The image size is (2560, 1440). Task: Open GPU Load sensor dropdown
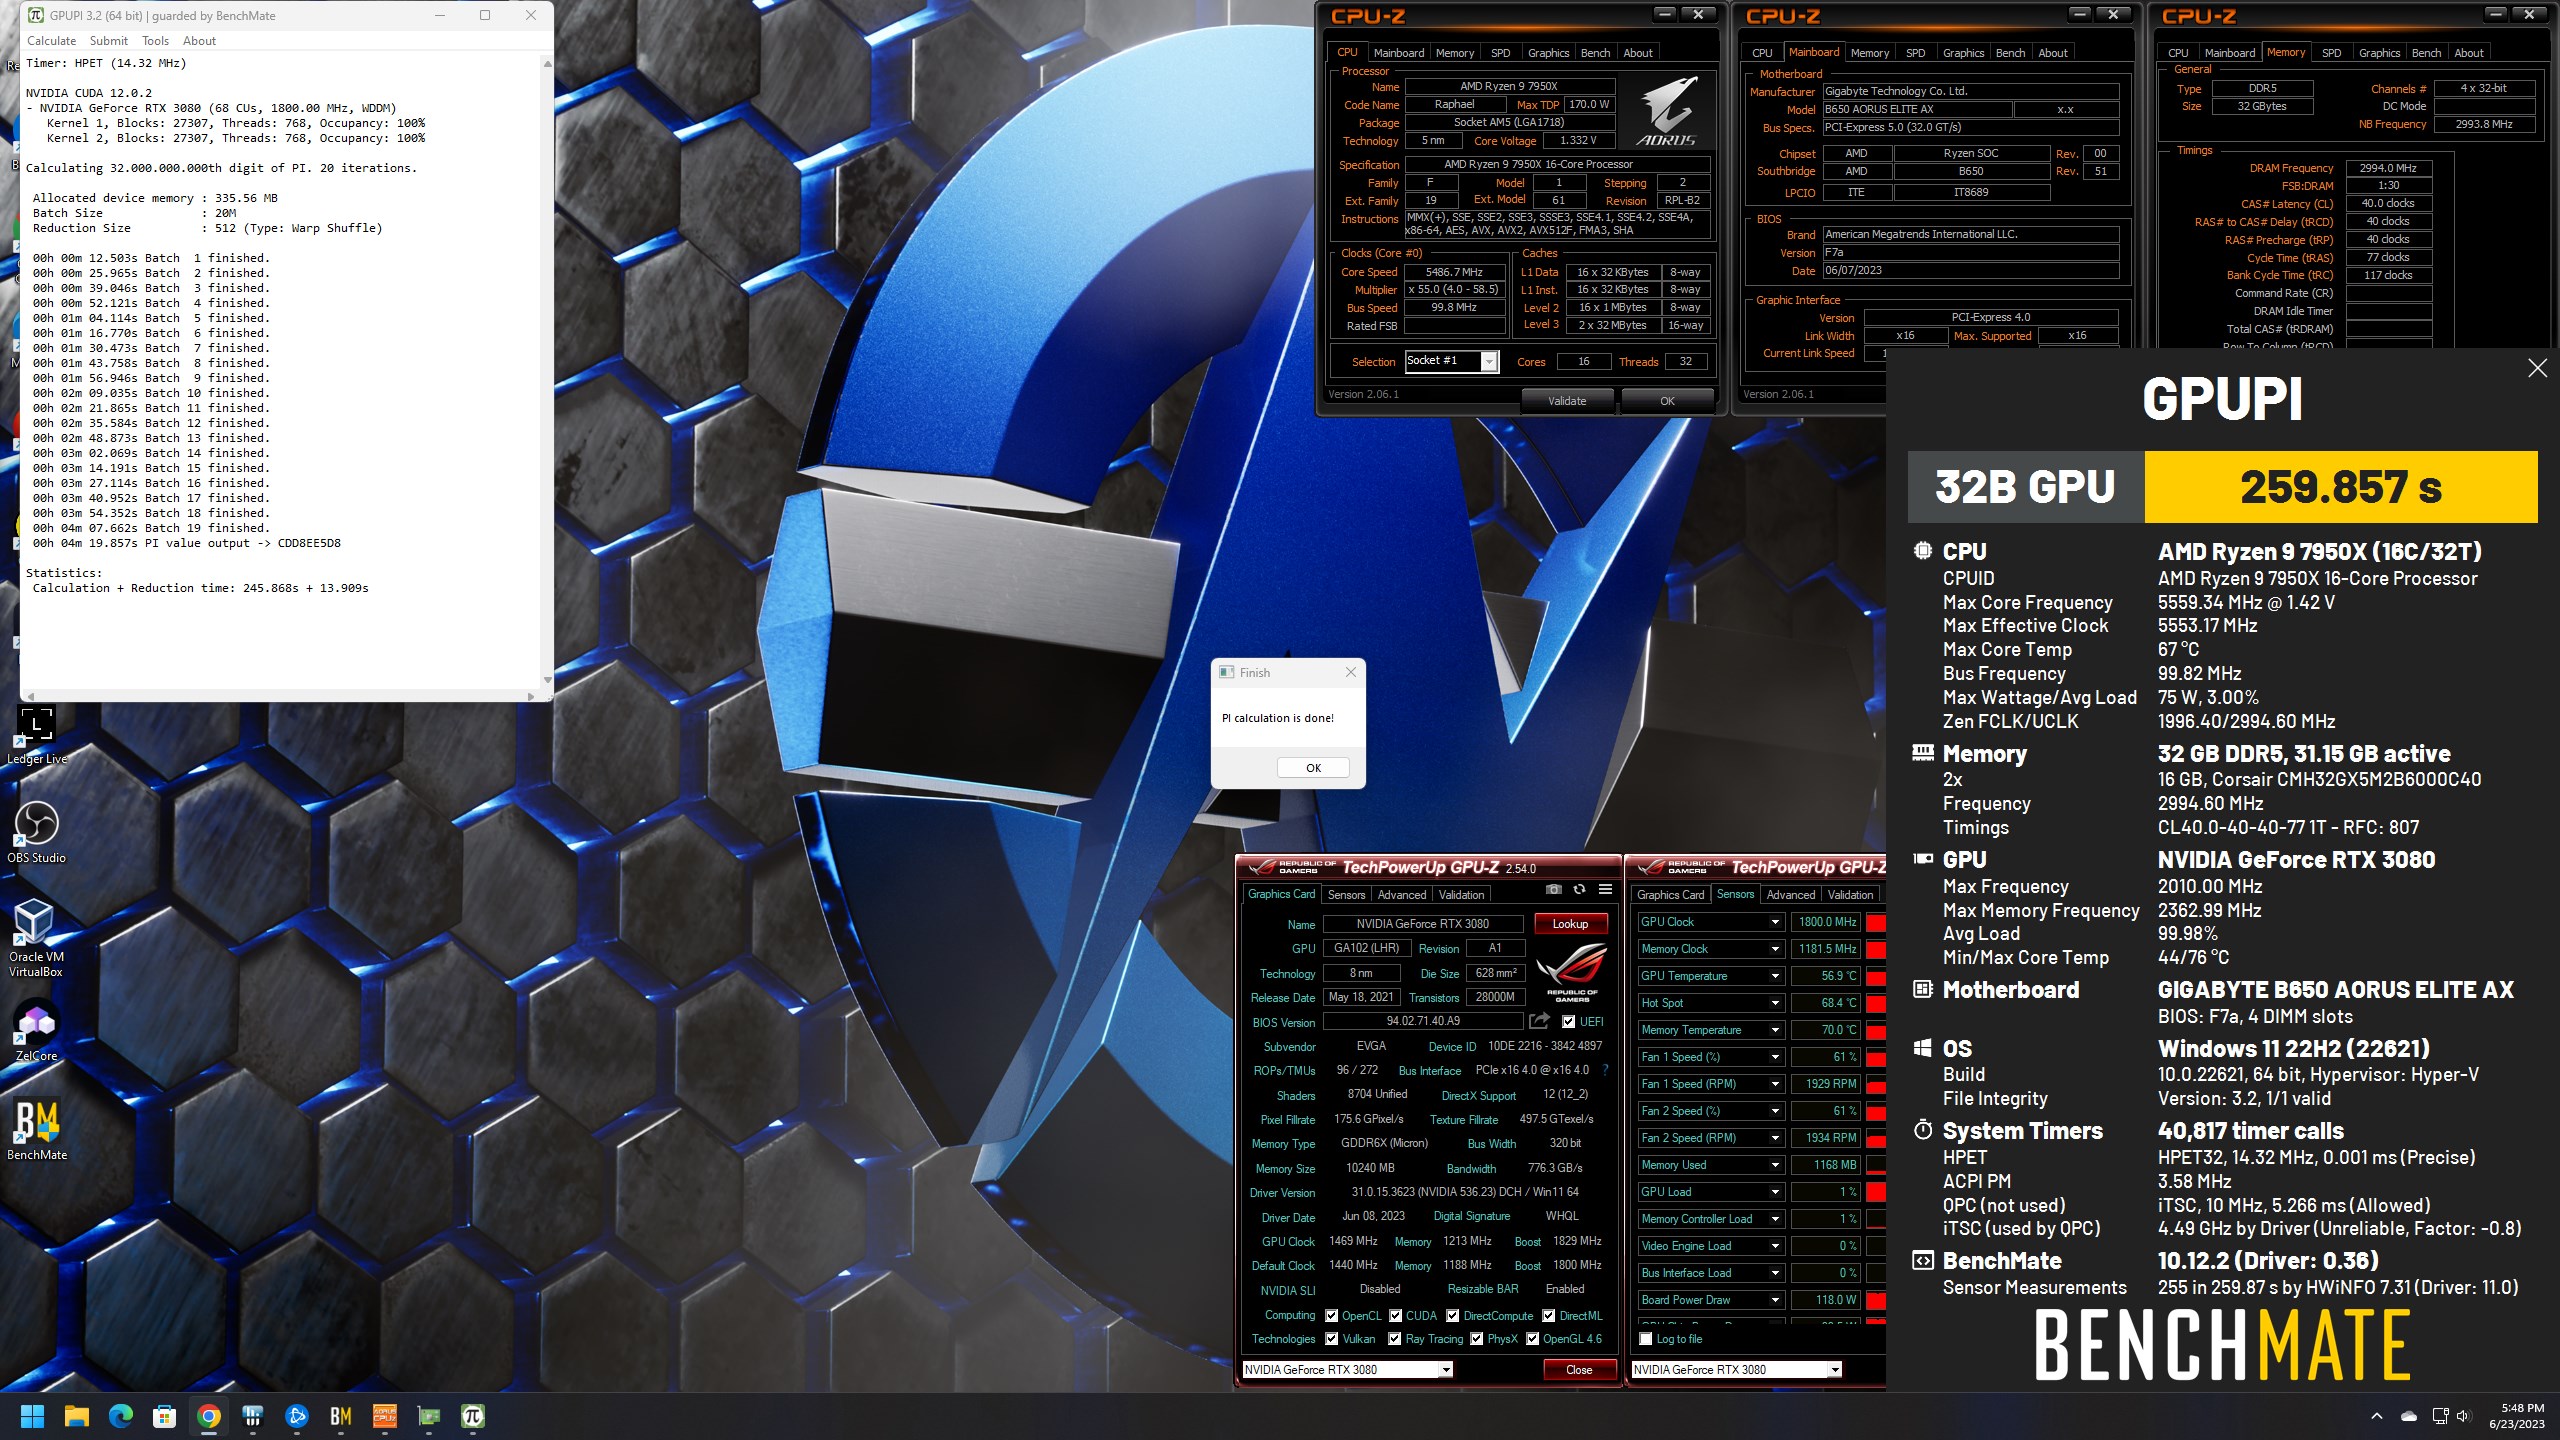(1775, 1192)
